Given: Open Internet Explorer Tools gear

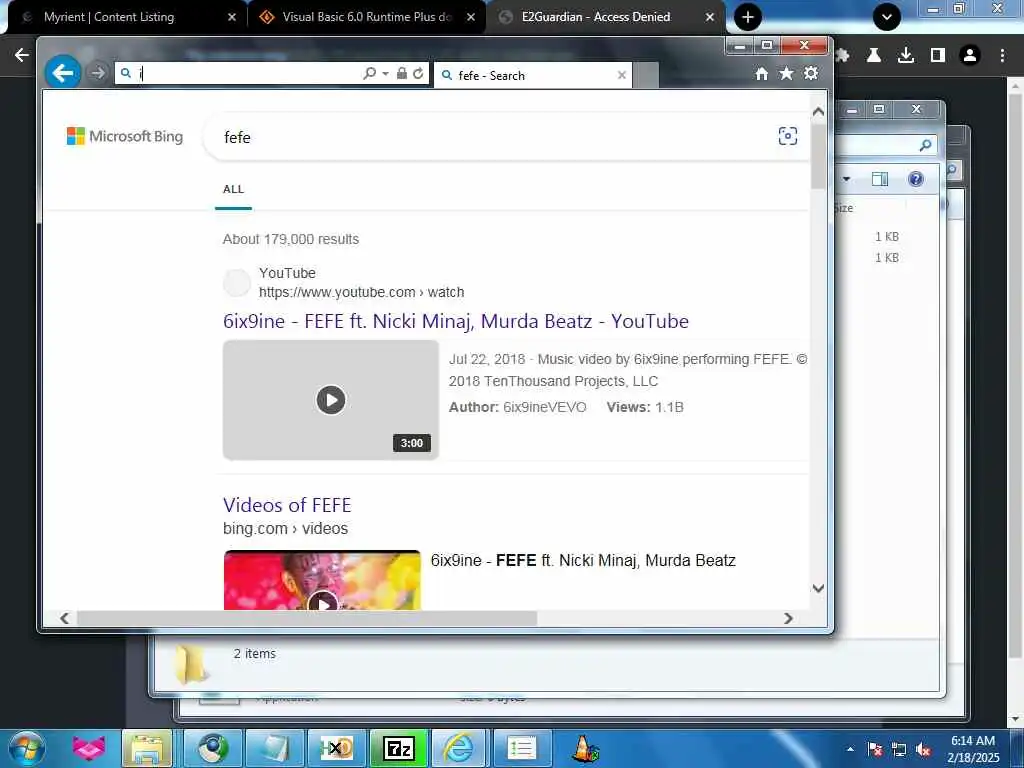Looking at the screenshot, I should [811, 73].
